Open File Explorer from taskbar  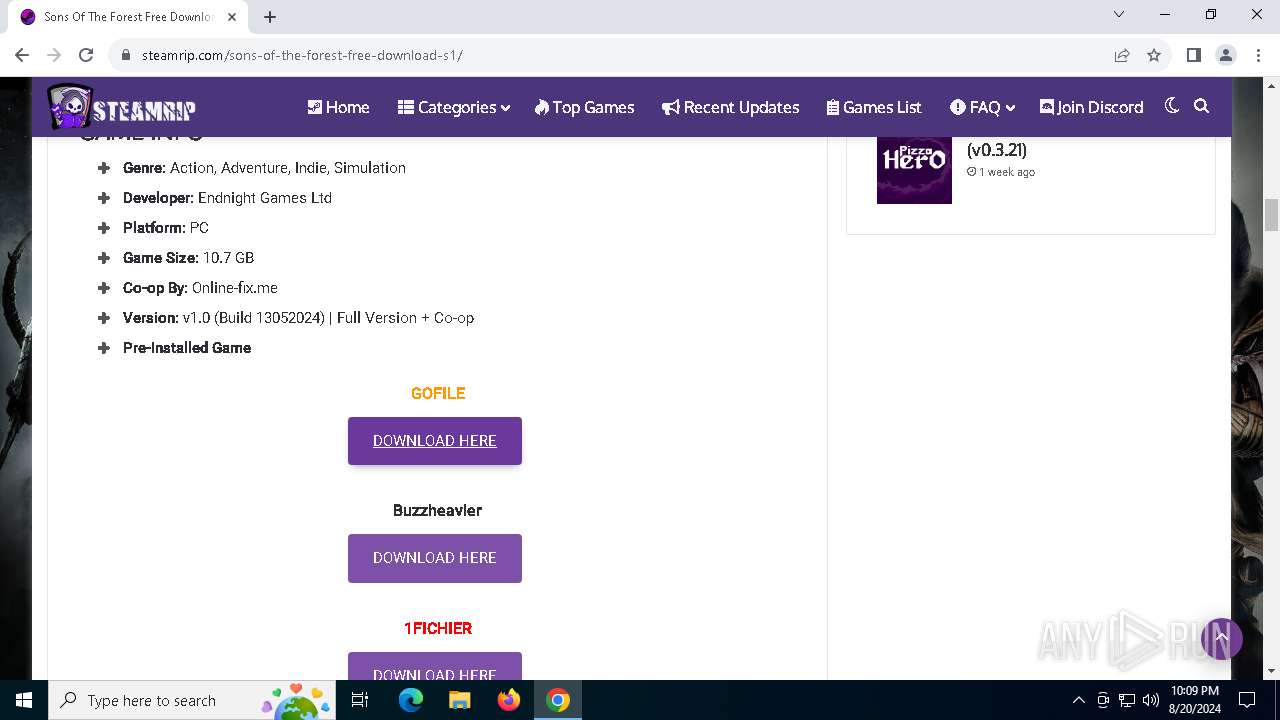coord(460,700)
